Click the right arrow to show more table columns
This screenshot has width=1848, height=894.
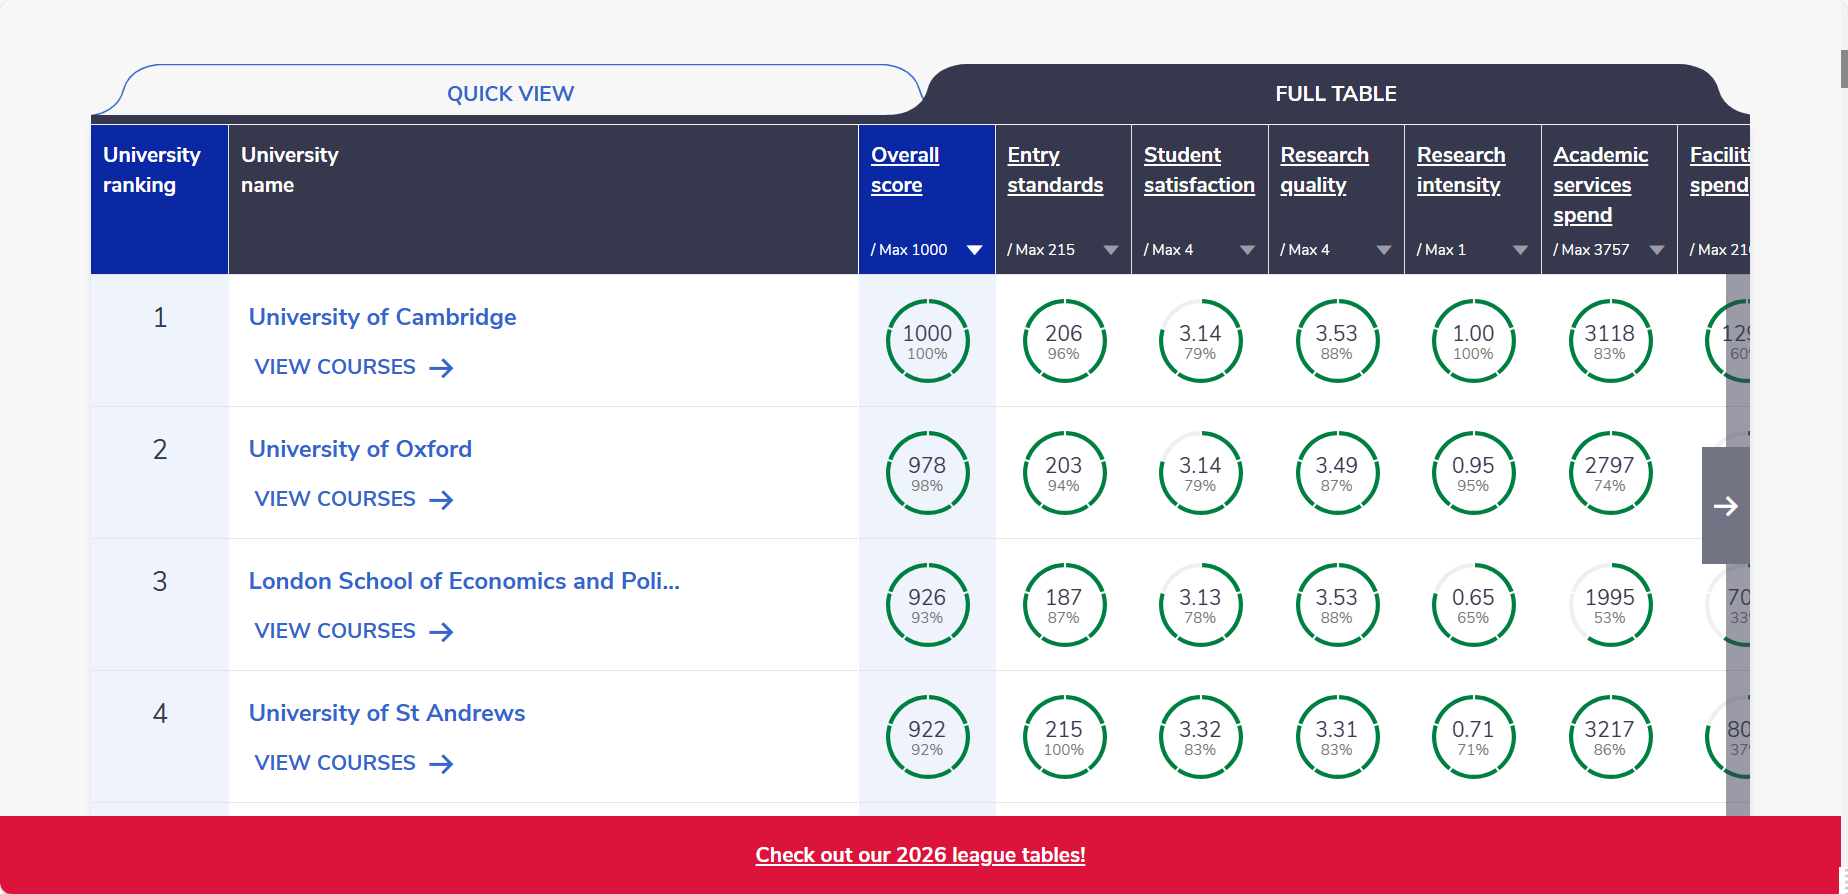coord(1726,506)
